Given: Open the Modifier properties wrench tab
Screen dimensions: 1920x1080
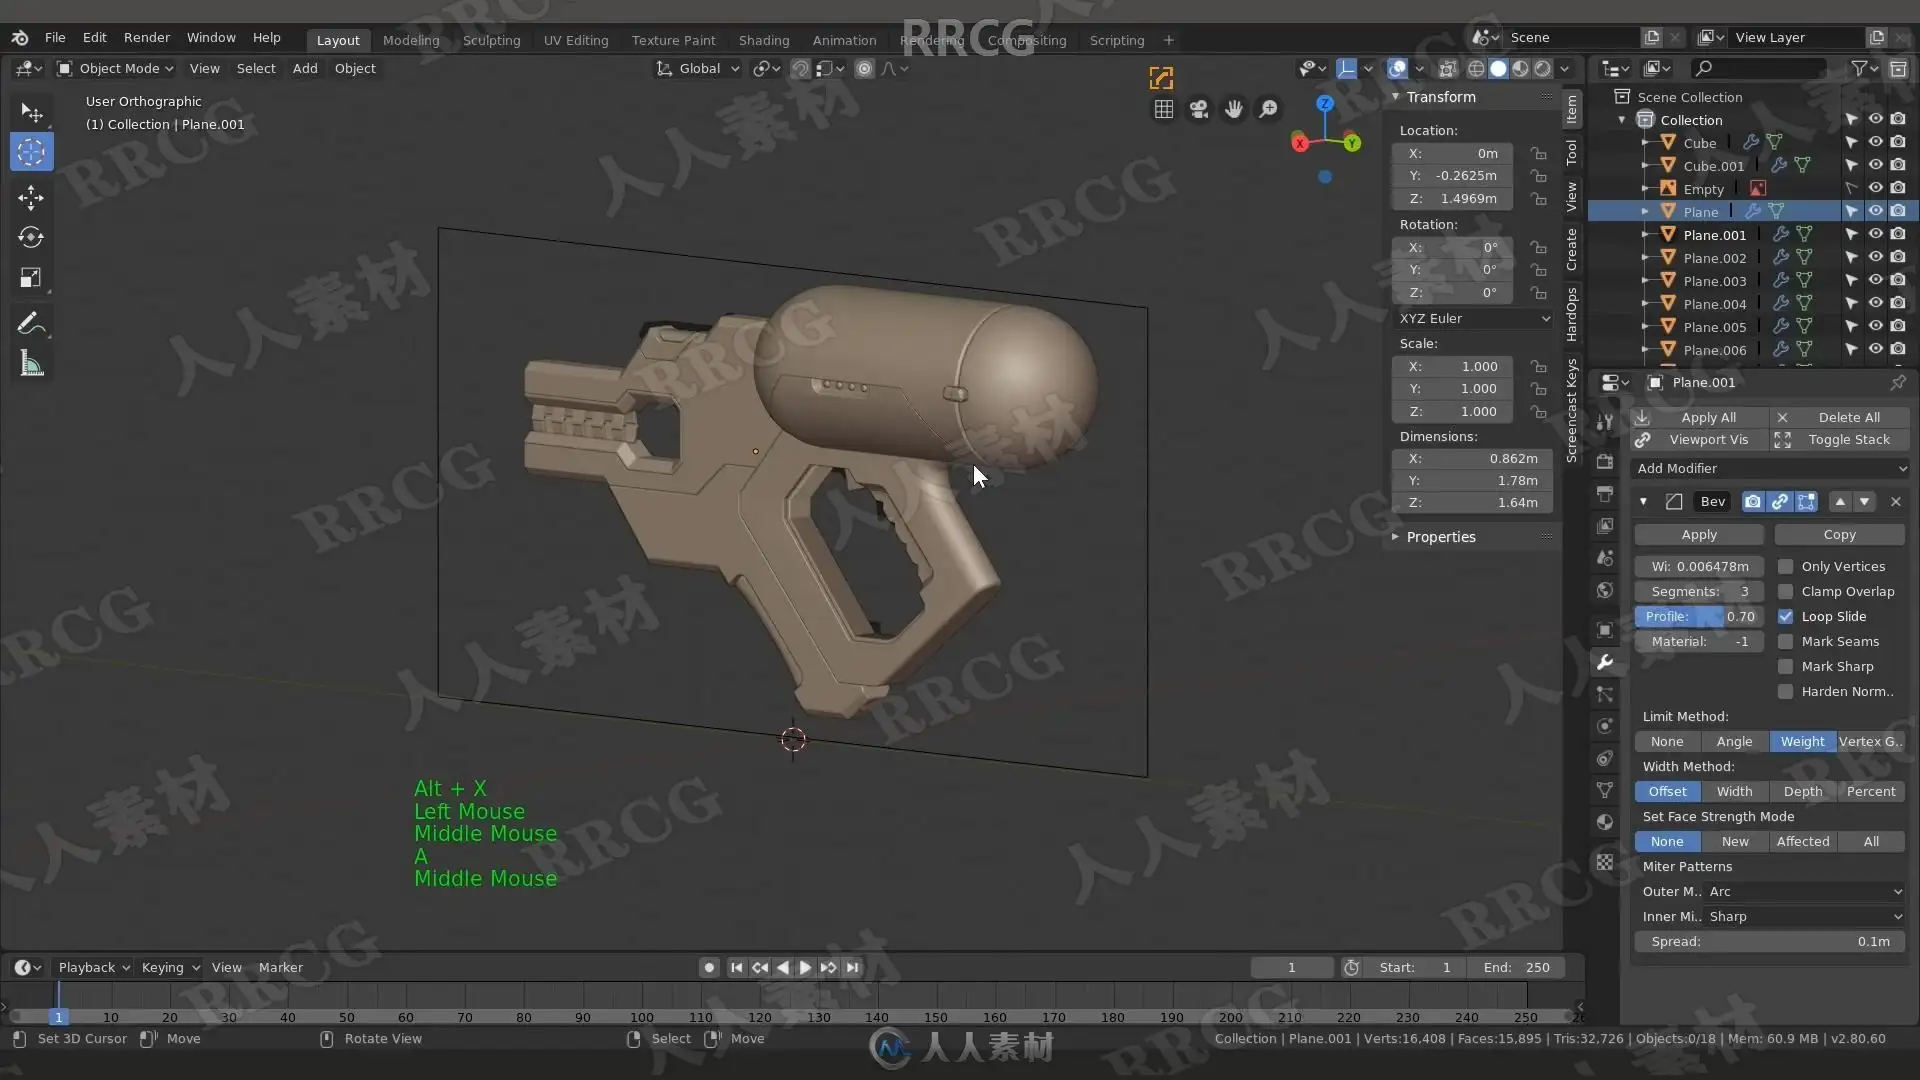Looking at the screenshot, I should point(1605,662).
